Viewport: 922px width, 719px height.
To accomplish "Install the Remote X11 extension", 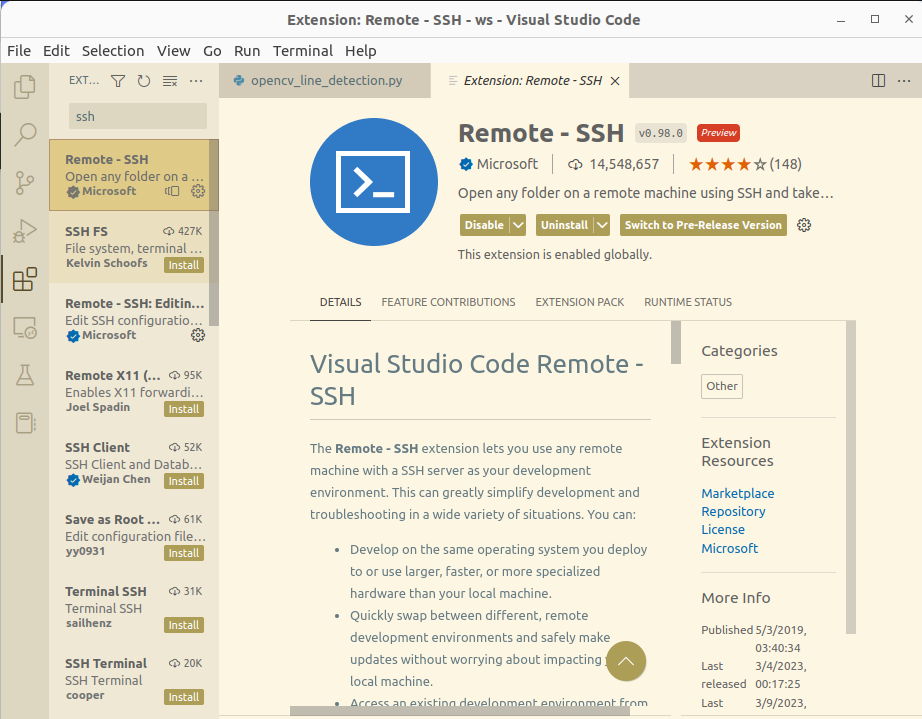I will [x=184, y=409].
